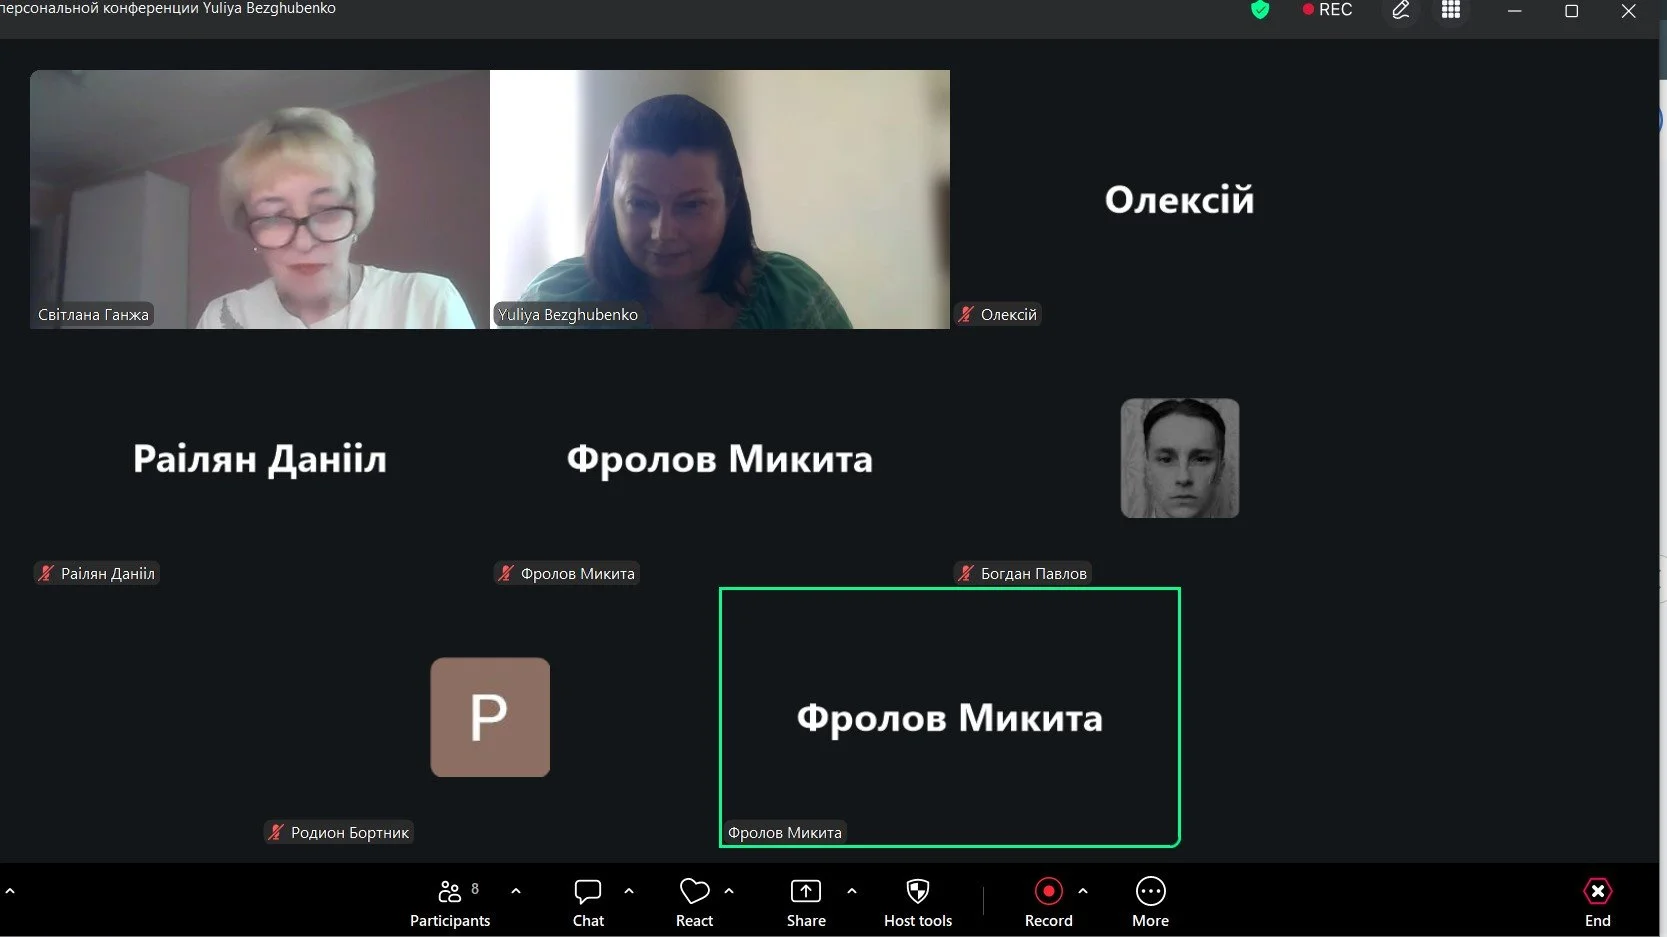Click muted mic icon beside Богдан Павлов
Image resolution: width=1667 pixels, height=937 pixels.
point(966,573)
